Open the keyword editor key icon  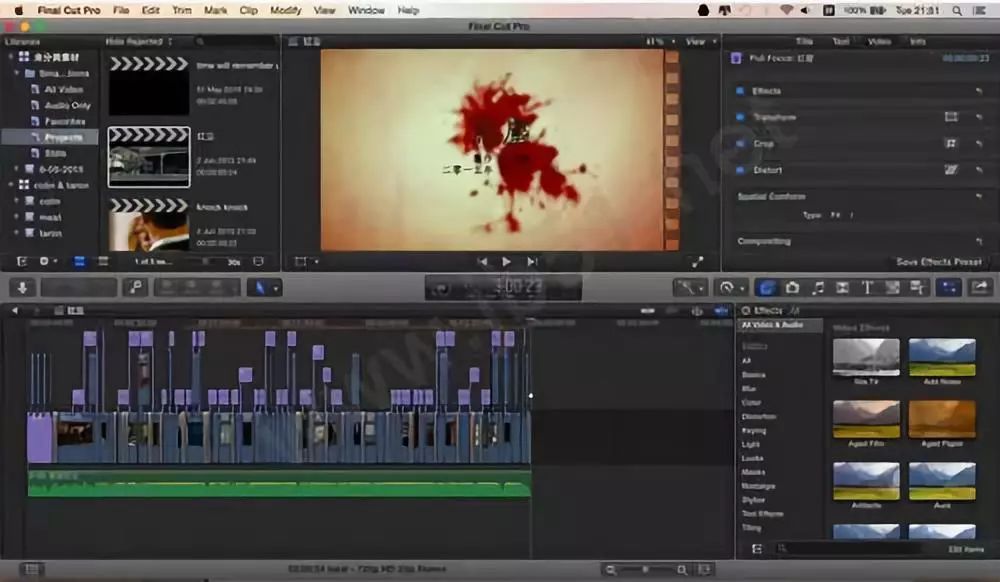point(133,287)
